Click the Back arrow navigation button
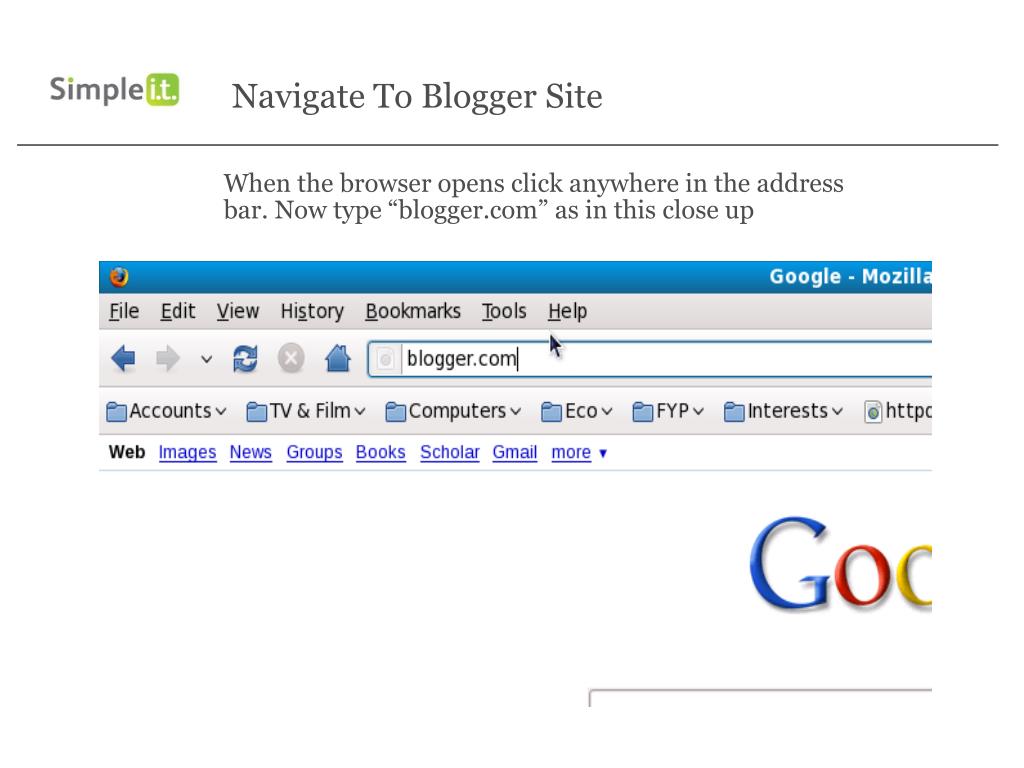This screenshot has width=1024, height=768. 123,359
